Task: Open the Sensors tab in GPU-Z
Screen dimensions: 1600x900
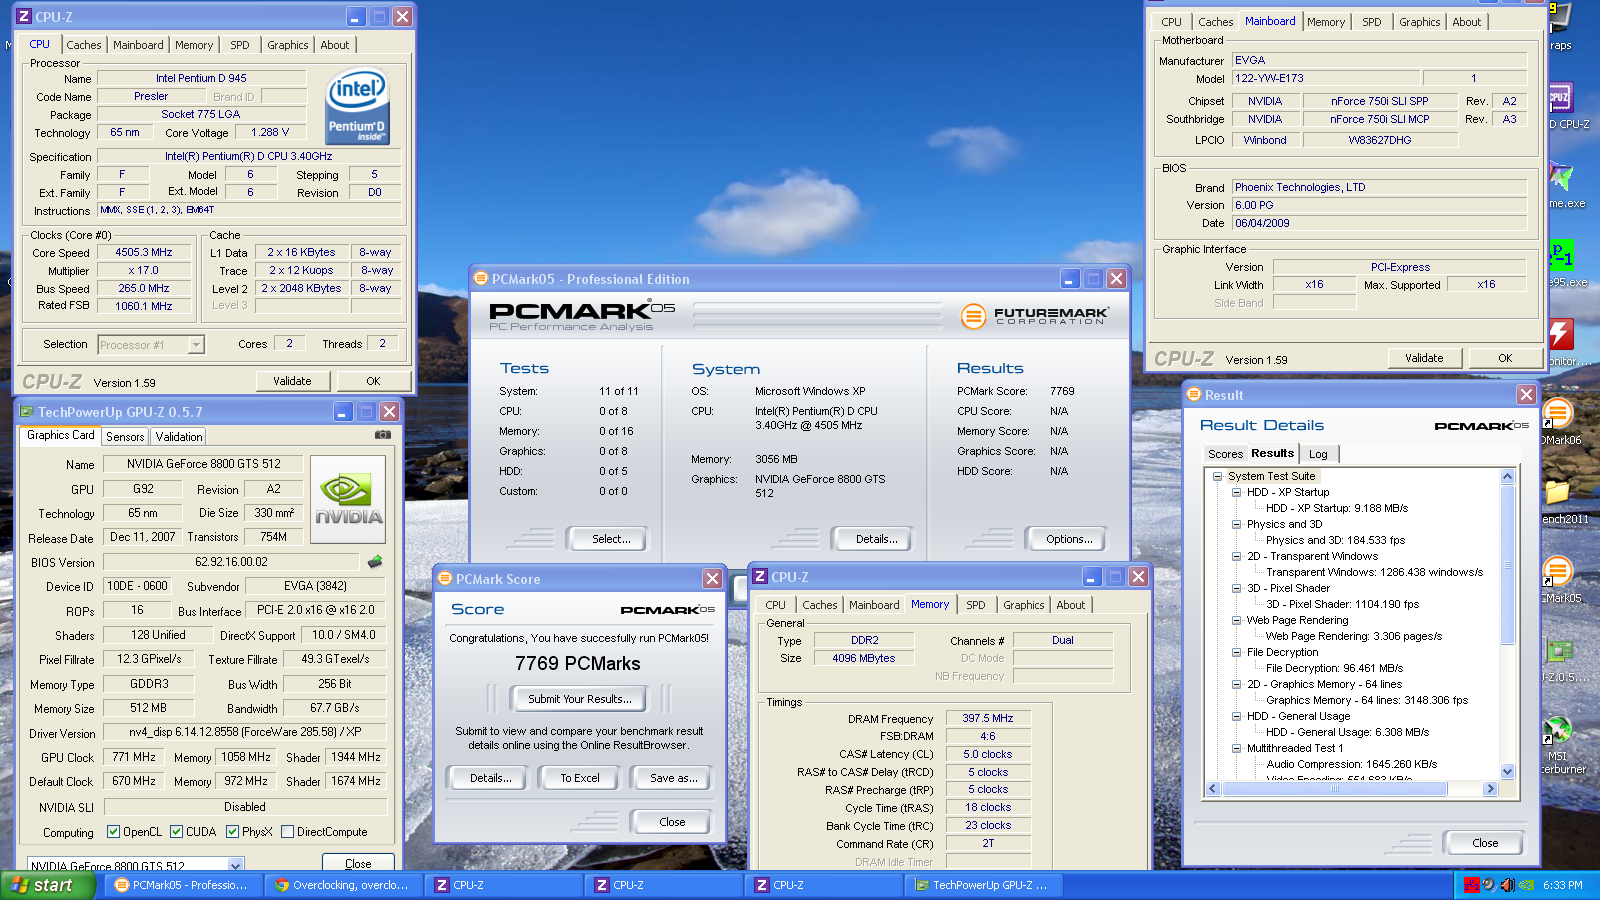Action: (125, 437)
